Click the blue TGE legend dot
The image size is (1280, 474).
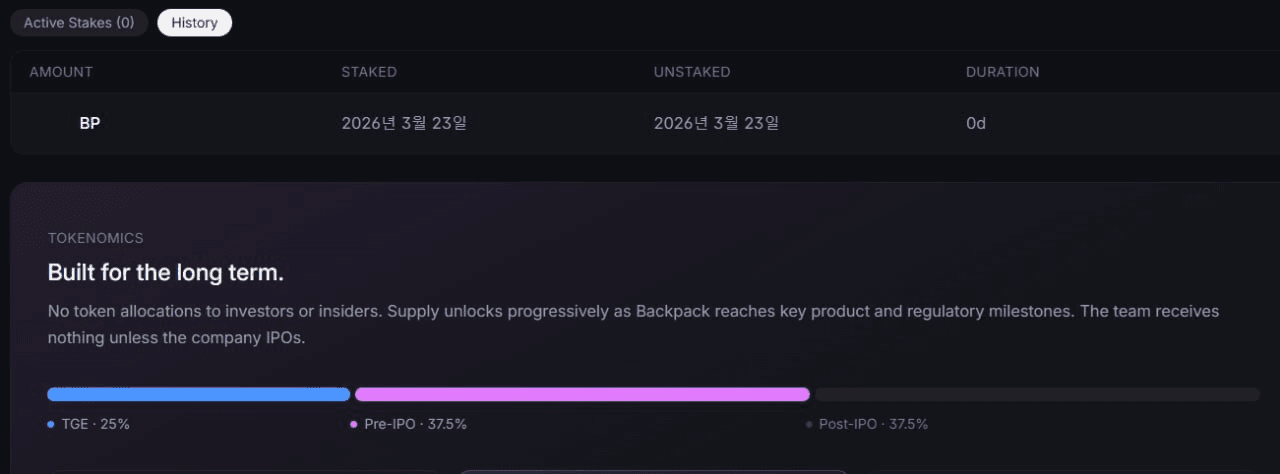pyautogui.click(x=50, y=424)
